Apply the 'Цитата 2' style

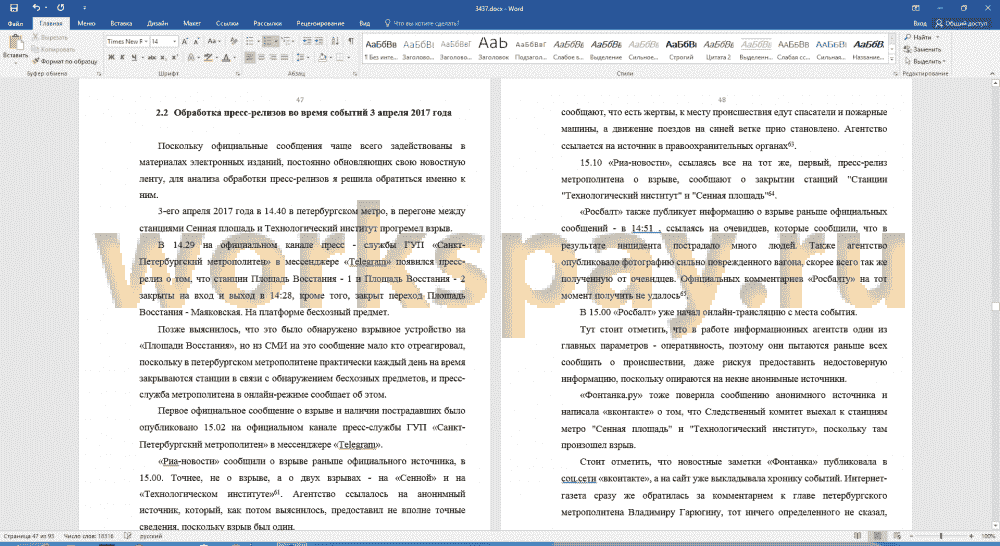718,49
